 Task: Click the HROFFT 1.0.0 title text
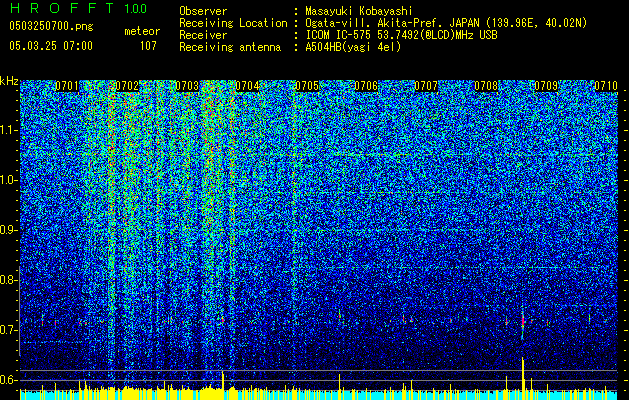(x=78, y=8)
